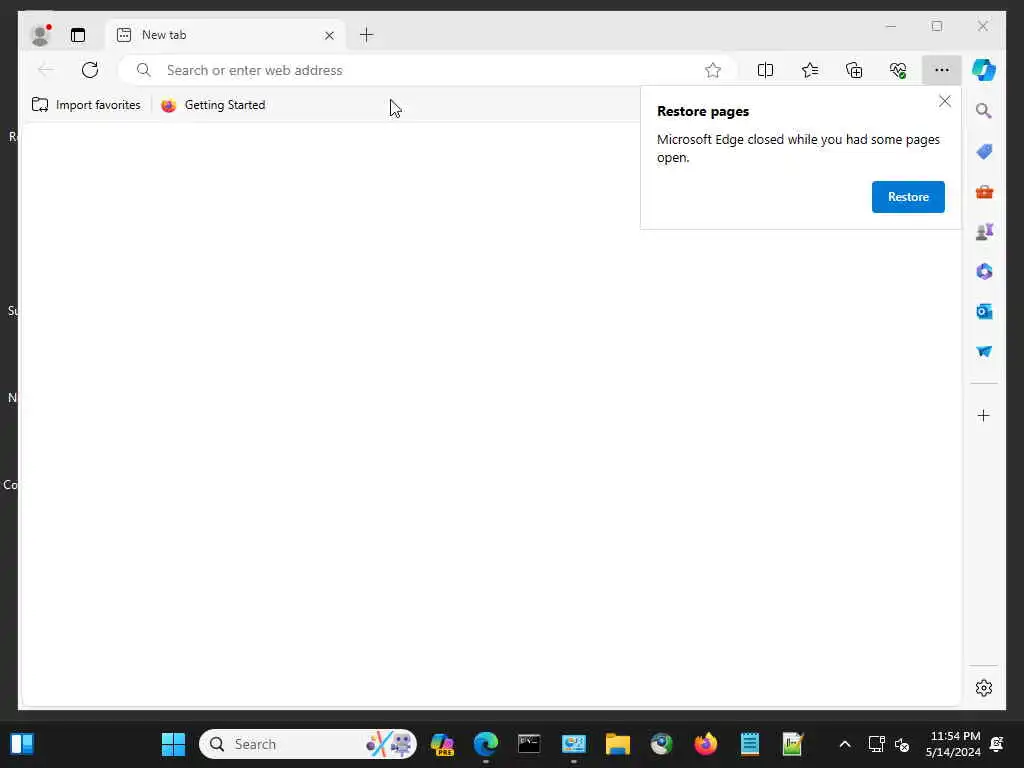Image resolution: width=1024 pixels, height=768 pixels.
Task: Open the tab actions menu icon
Action: [78, 35]
